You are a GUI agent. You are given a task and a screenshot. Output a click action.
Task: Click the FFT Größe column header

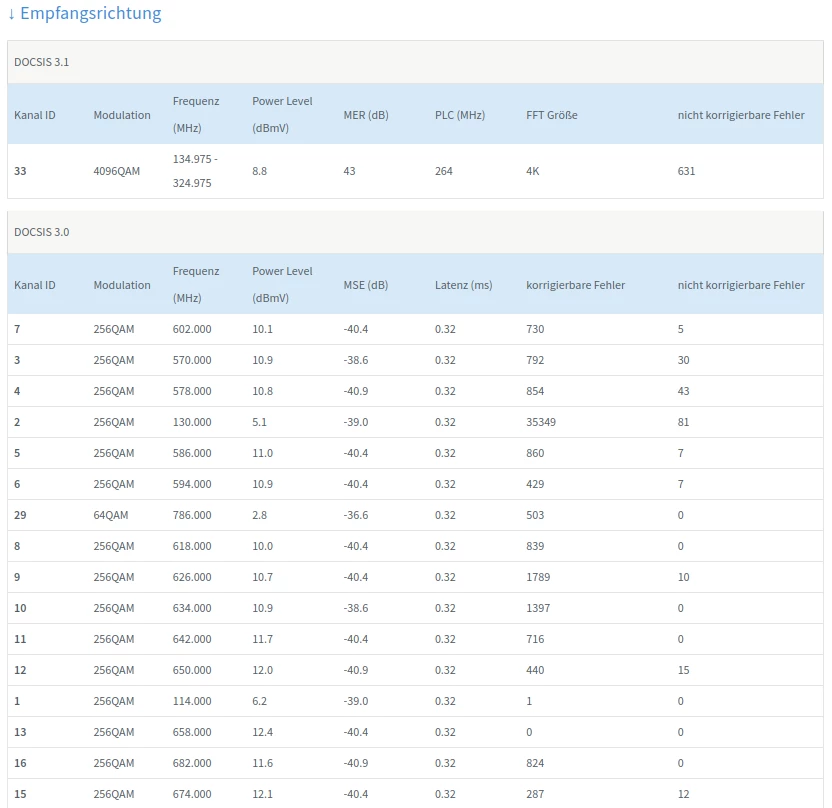coord(551,115)
